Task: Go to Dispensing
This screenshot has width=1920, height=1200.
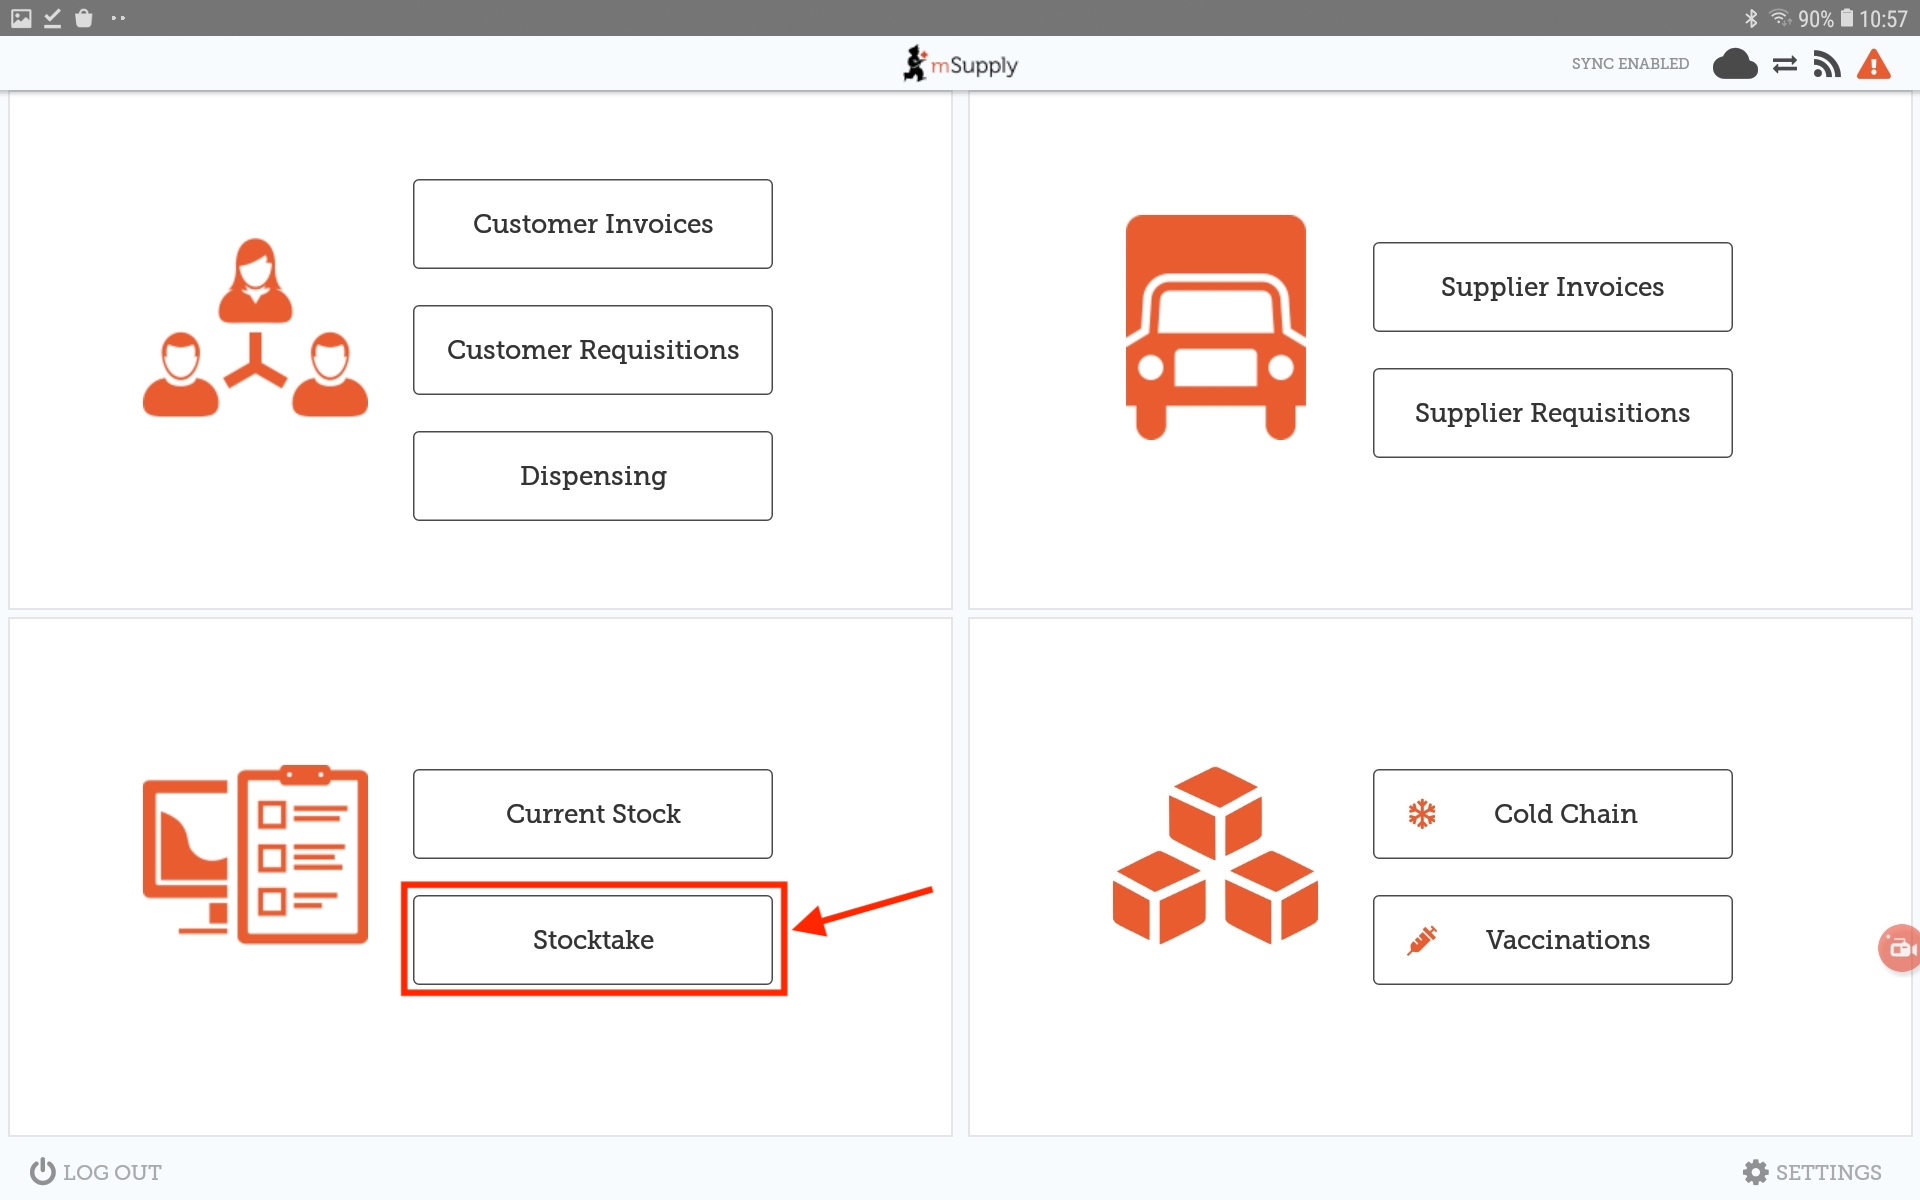Action: (592, 476)
